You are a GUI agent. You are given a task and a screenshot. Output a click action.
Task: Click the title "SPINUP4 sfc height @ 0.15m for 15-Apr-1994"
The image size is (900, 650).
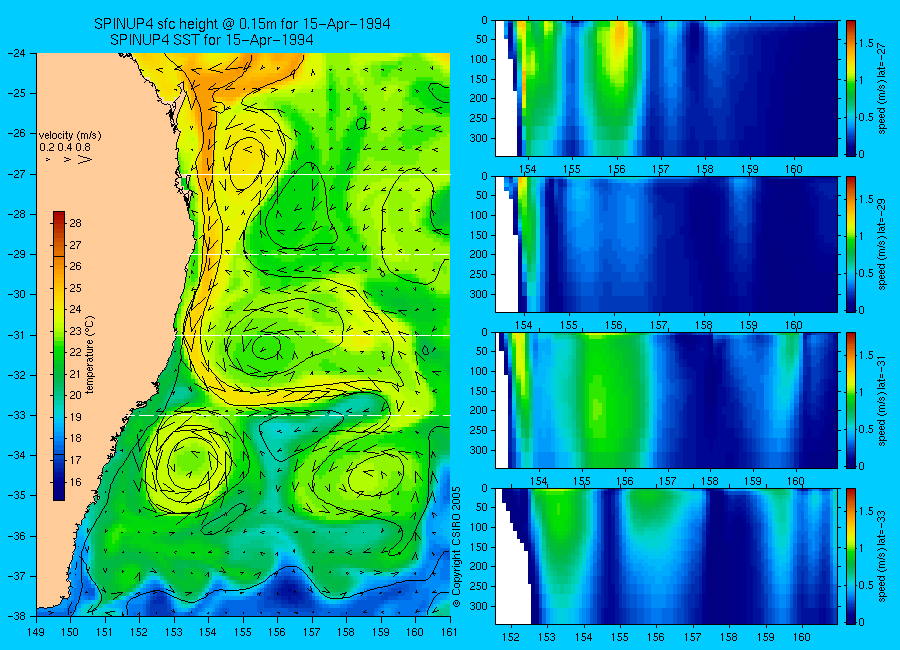click(x=242, y=24)
